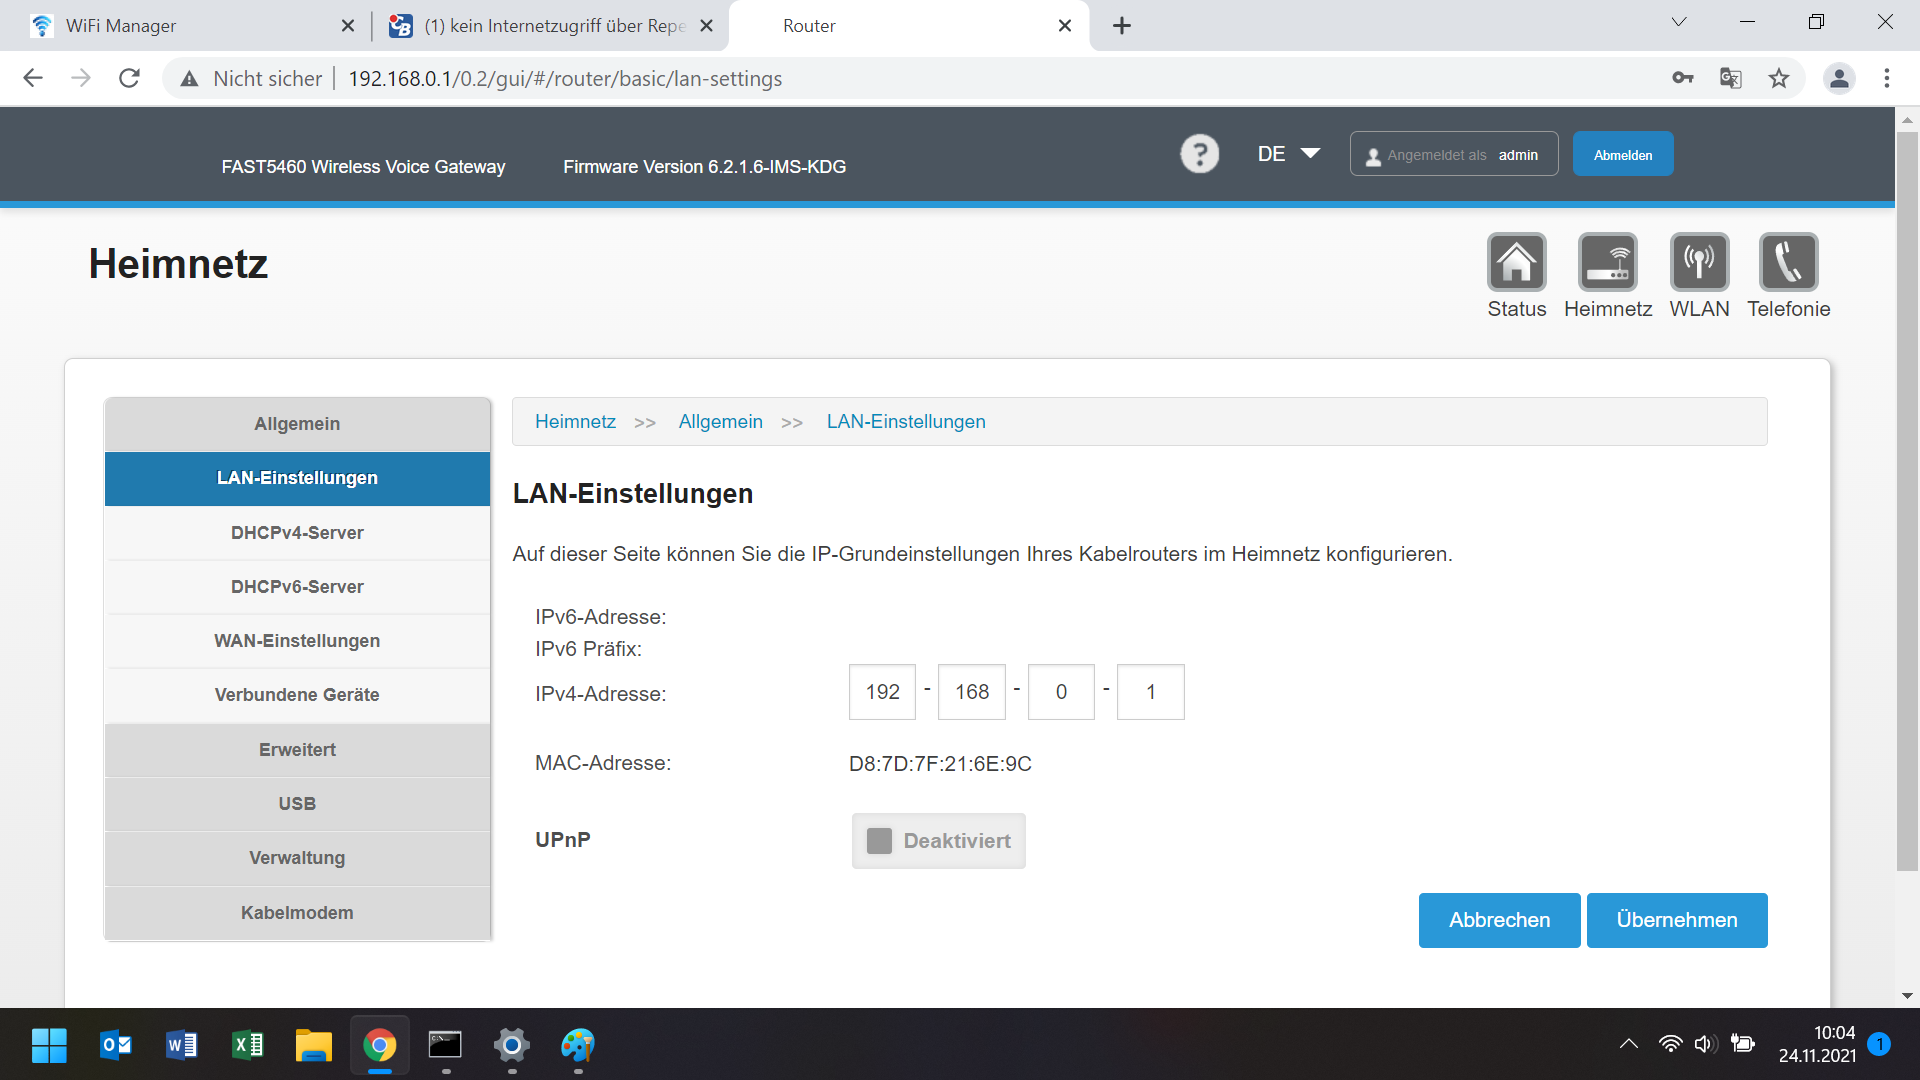Open the DE language dropdown
The image size is (1920, 1080).
tap(1288, 153)
